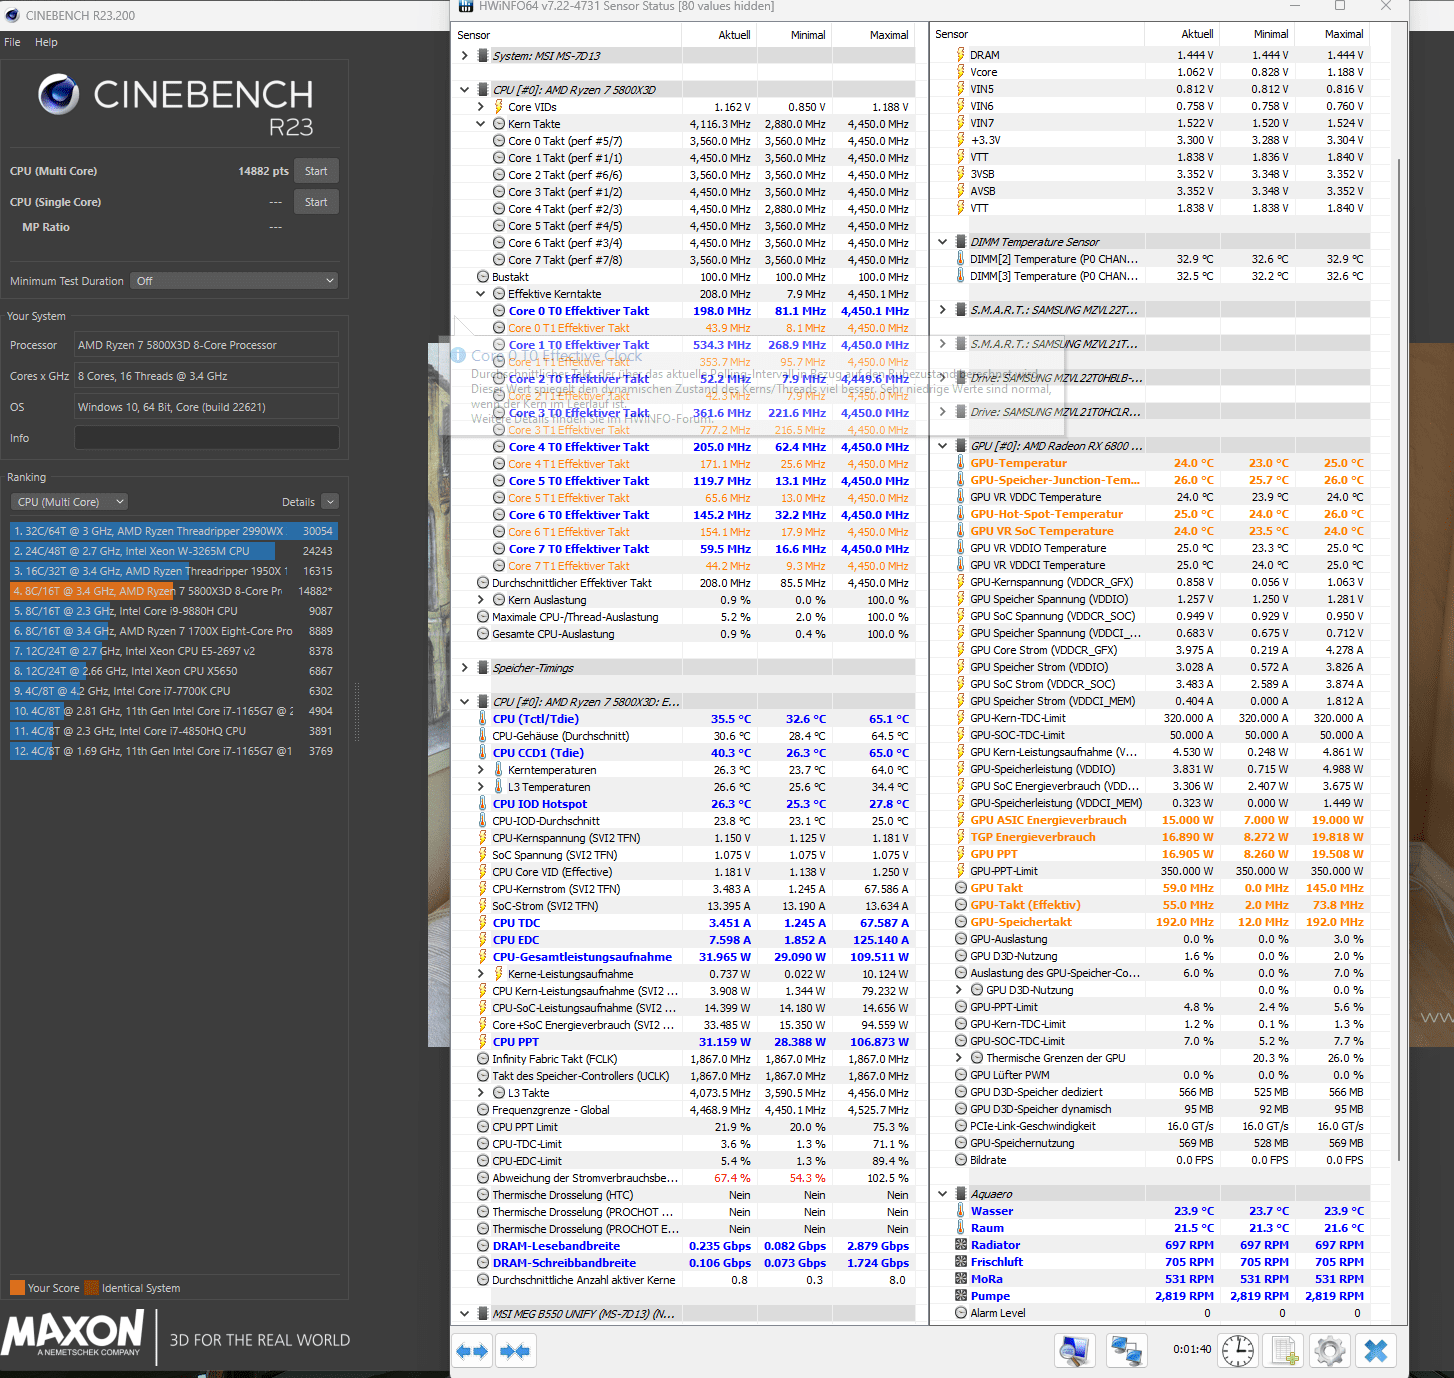Click the thermometer icon beside GPU-Temperatur
Viewport: 1454px width, 1378px height.
pos(961,463)
